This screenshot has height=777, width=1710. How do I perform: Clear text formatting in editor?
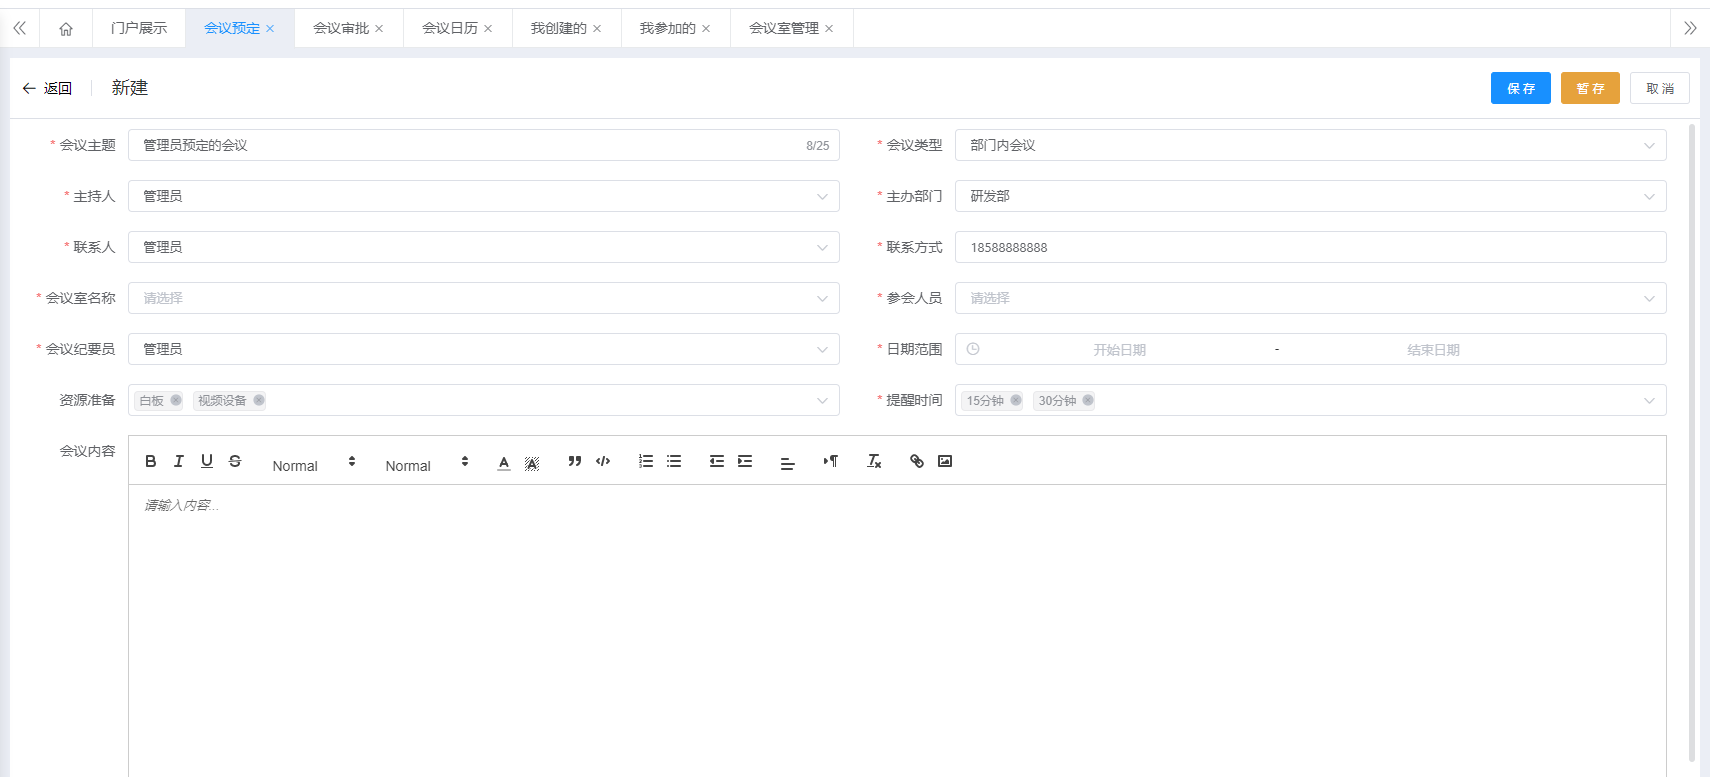tap(874, 461)
